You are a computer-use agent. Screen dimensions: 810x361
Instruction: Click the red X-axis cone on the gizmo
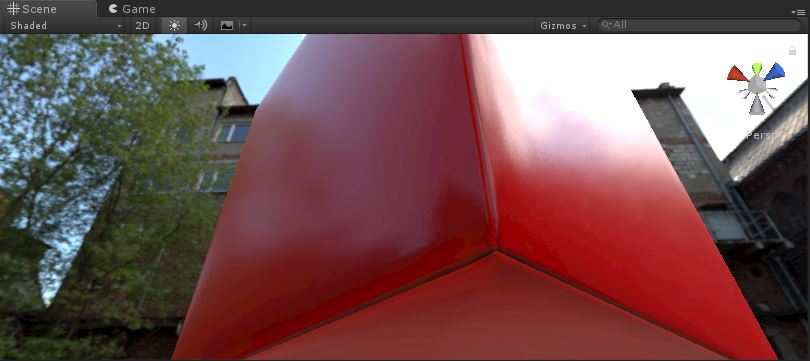tap(737, 74)
